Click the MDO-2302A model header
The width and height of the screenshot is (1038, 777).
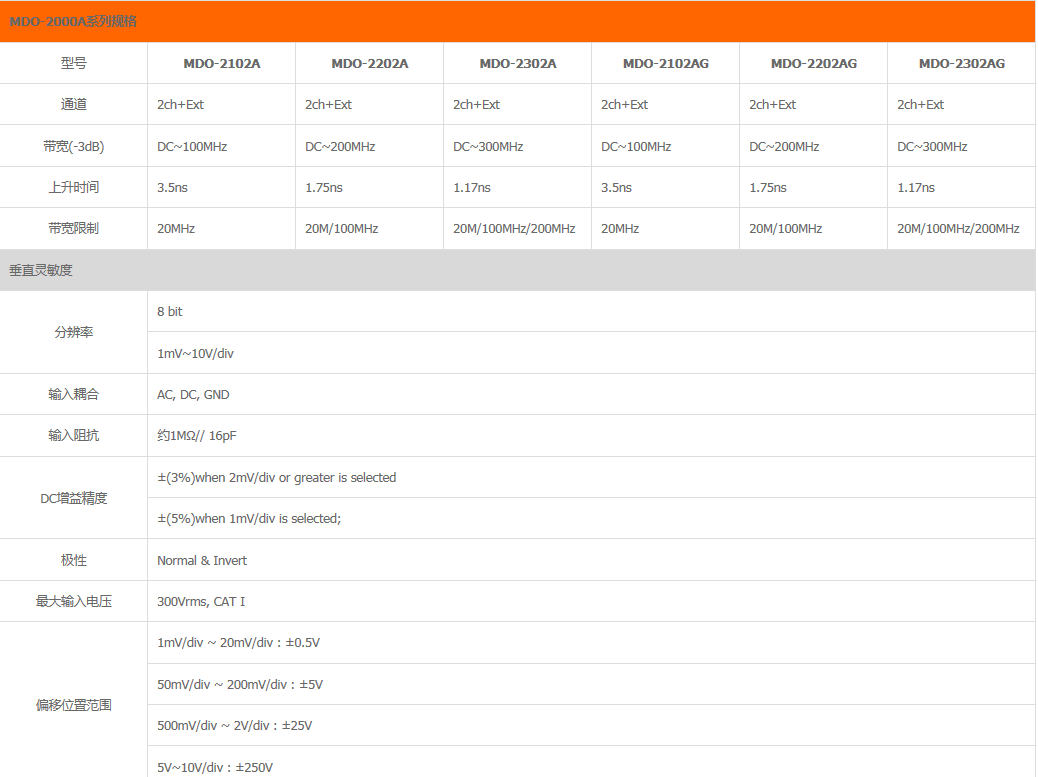tap(517, 63)
